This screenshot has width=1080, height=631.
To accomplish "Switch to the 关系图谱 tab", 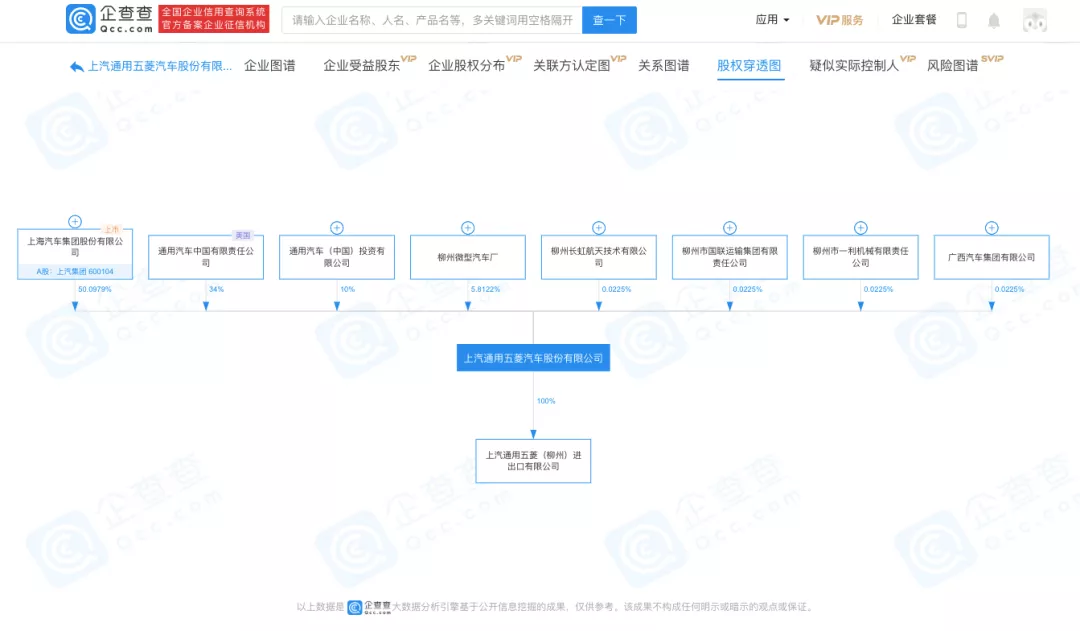I will coord(665,65).
